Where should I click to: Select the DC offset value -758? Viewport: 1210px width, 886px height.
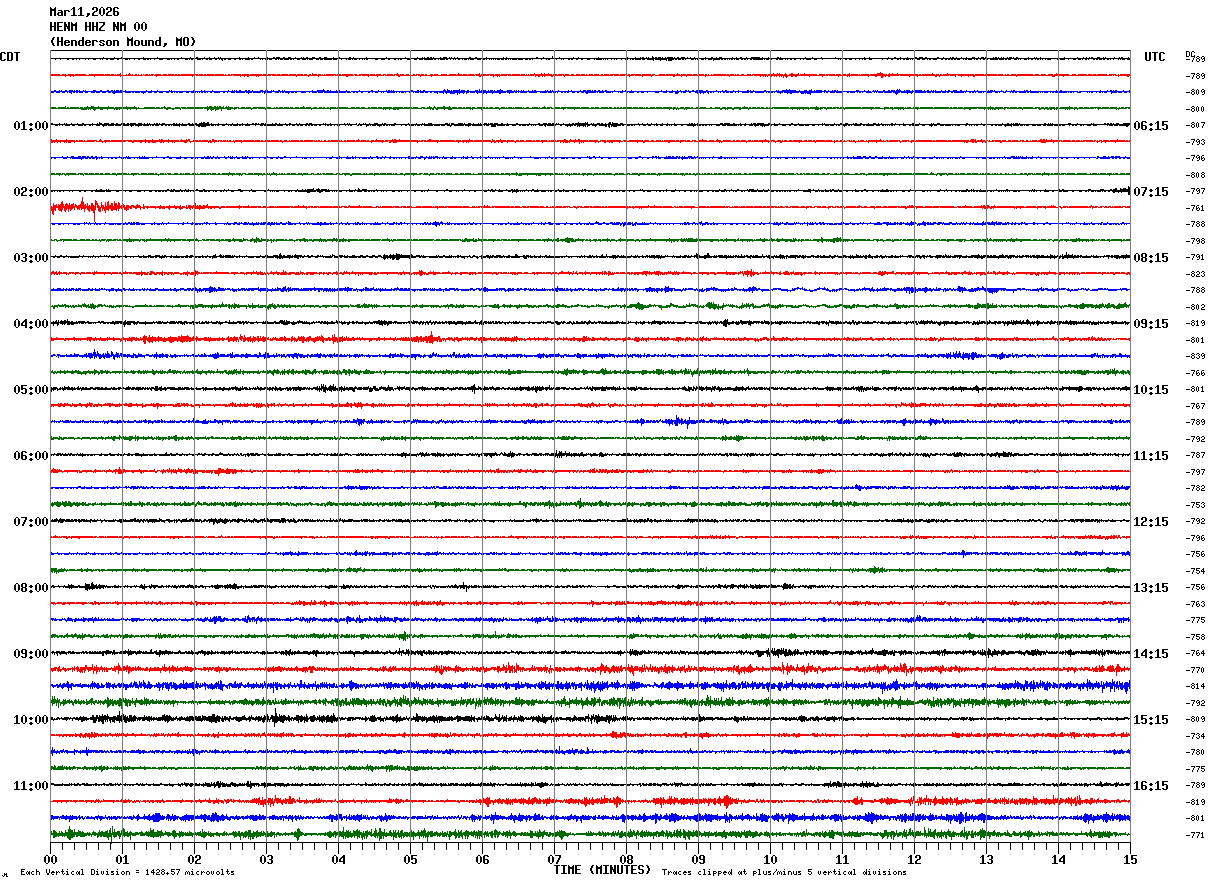[x=1195, y=637]
